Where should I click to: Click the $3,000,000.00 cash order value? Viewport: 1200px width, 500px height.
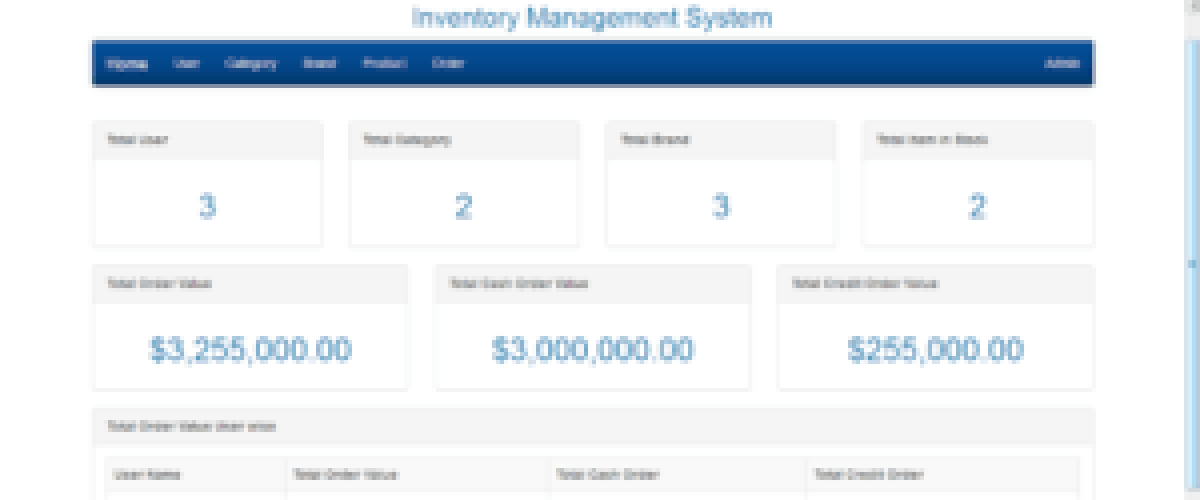[592, 350]
